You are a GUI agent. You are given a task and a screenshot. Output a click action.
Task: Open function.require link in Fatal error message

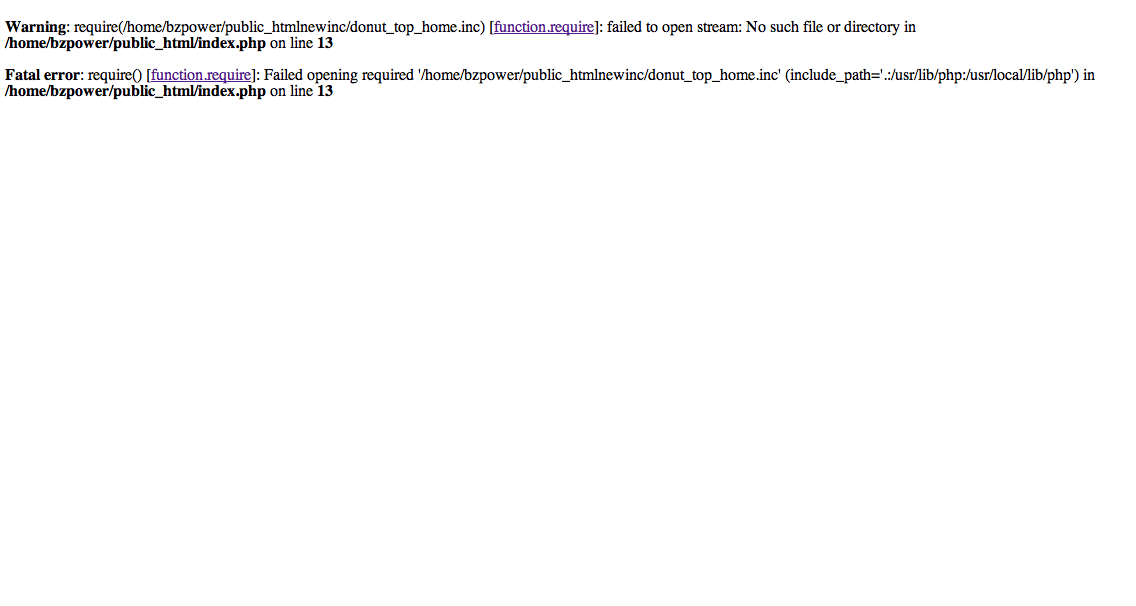point(201,75)
